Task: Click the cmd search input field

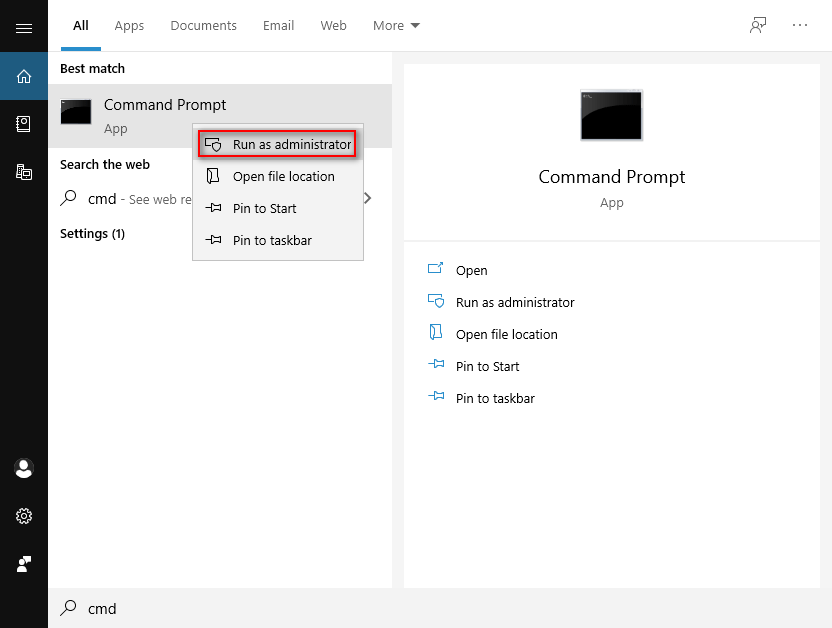Action: click(x=200, y=608)
